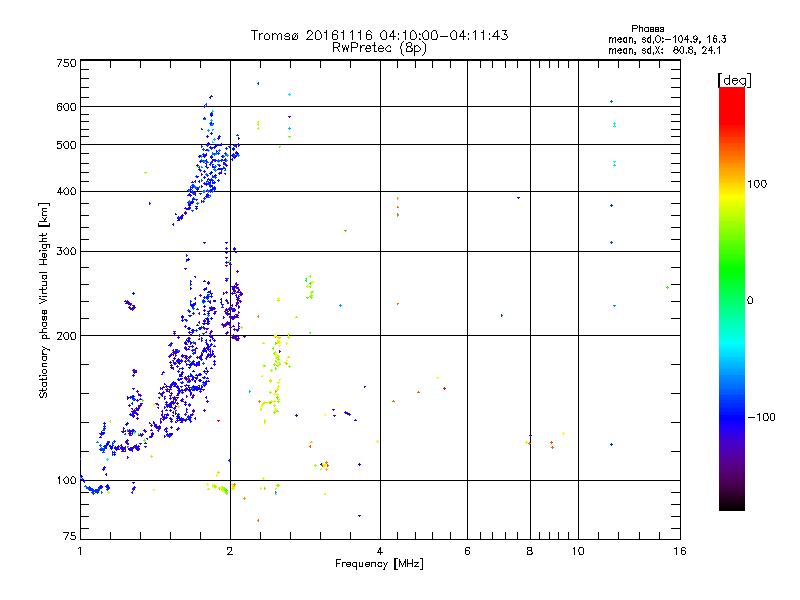Click the y-axis tick label '400'
This screenshot has width=800, height=600.
coord(66,192)
